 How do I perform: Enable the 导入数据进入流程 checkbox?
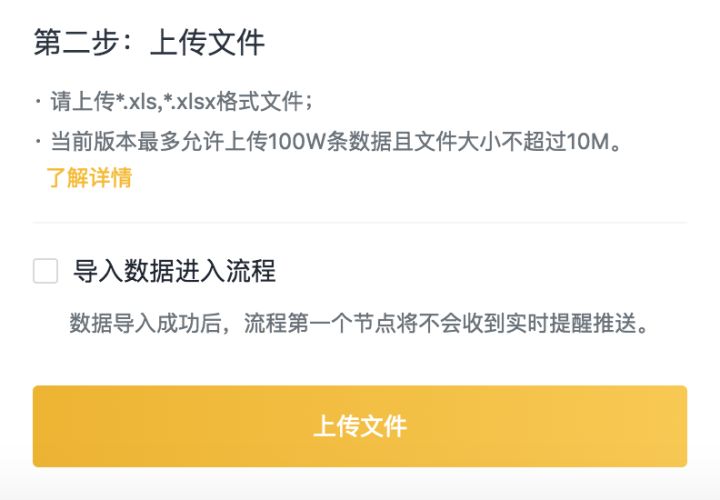(x=45, y=271)
